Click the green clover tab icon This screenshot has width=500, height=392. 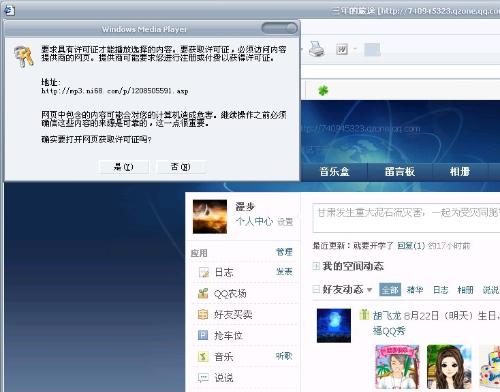(323, 90)
